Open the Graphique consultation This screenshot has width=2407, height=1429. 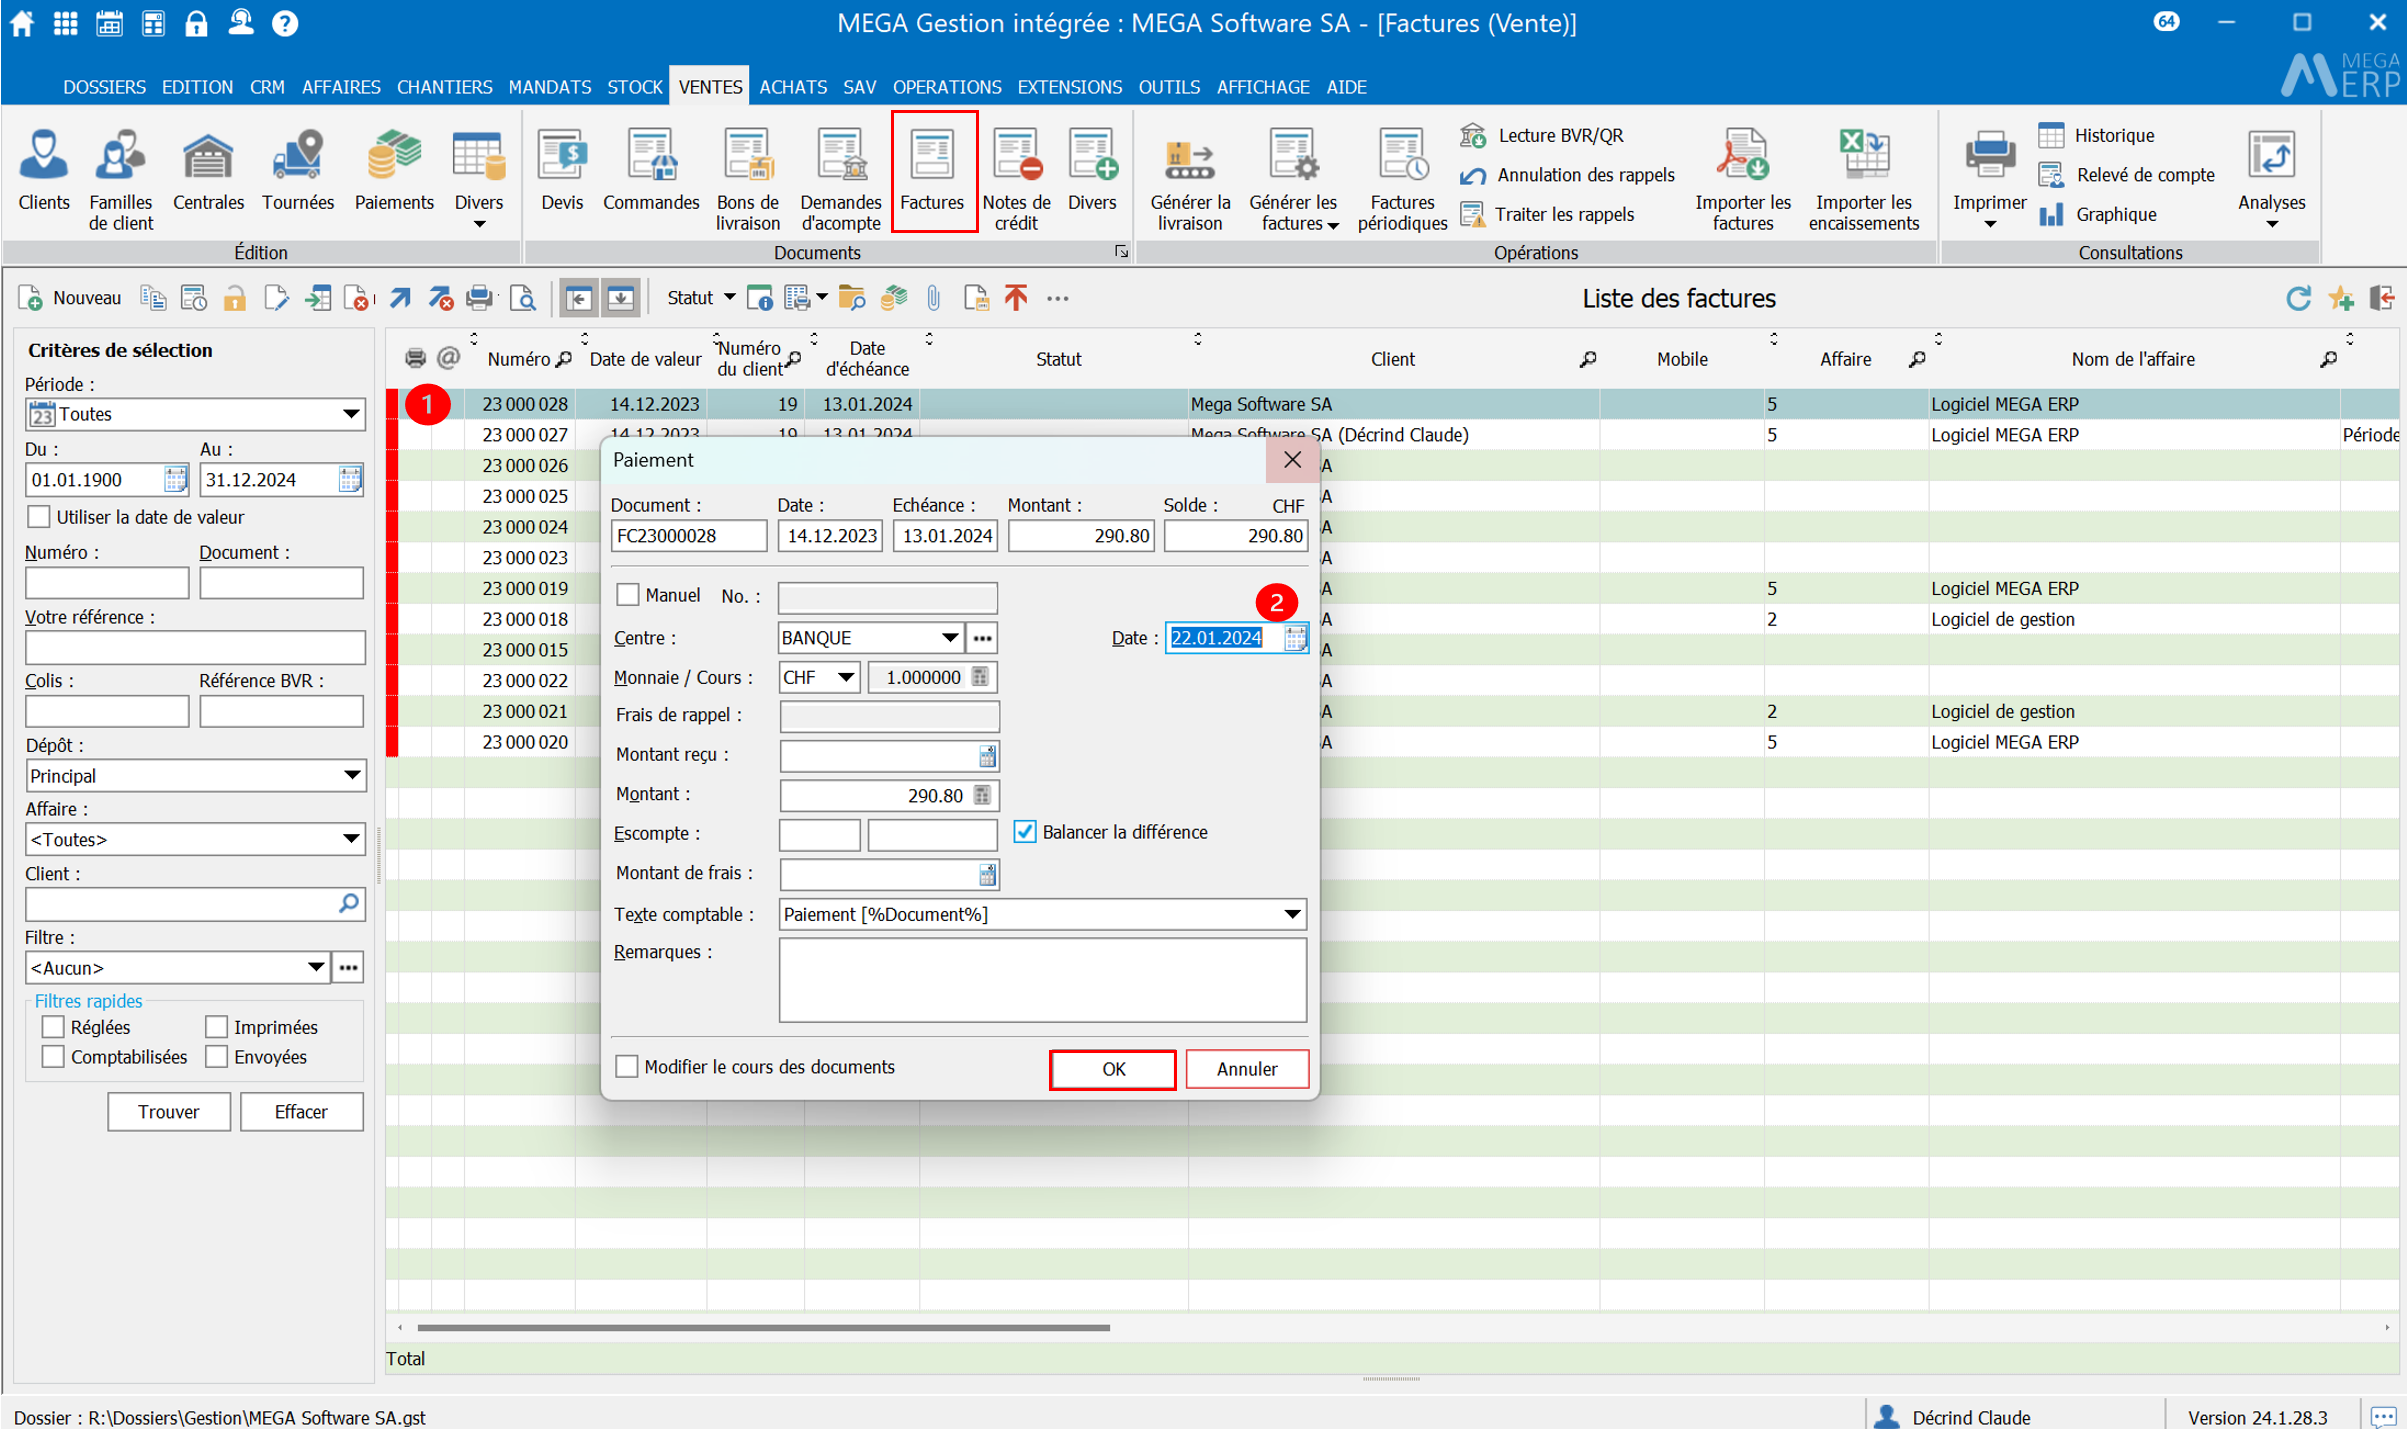(x=2098, y=214)
